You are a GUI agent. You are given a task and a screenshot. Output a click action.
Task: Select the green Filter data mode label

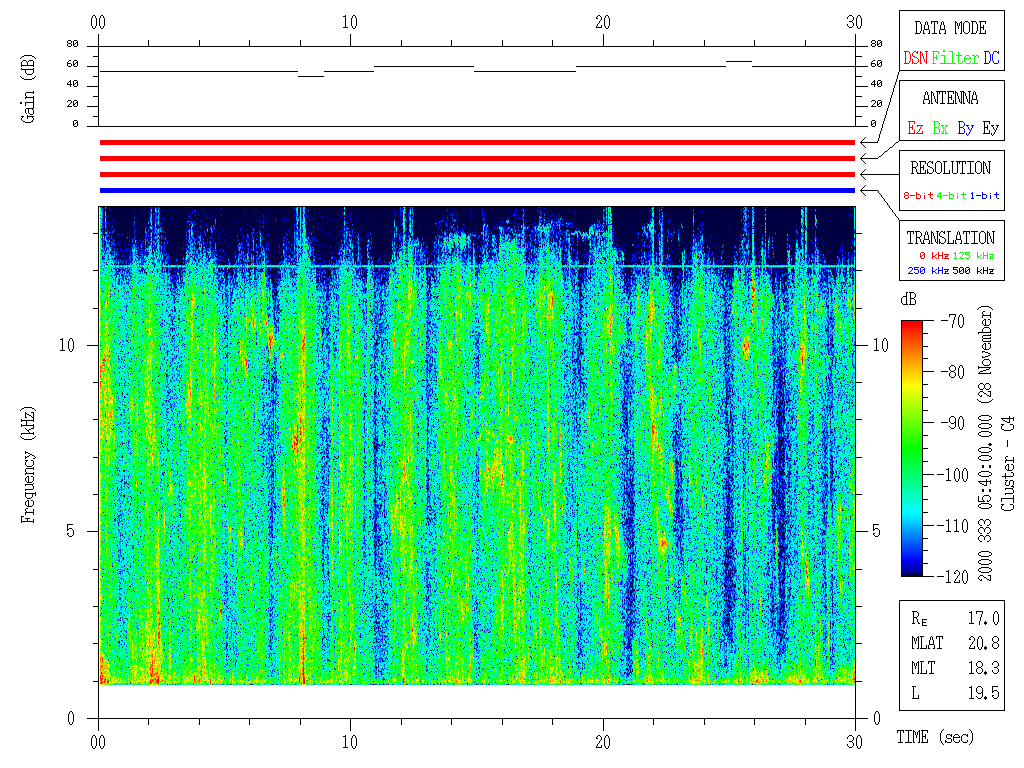pyautogui.click(x=955, y=59)
